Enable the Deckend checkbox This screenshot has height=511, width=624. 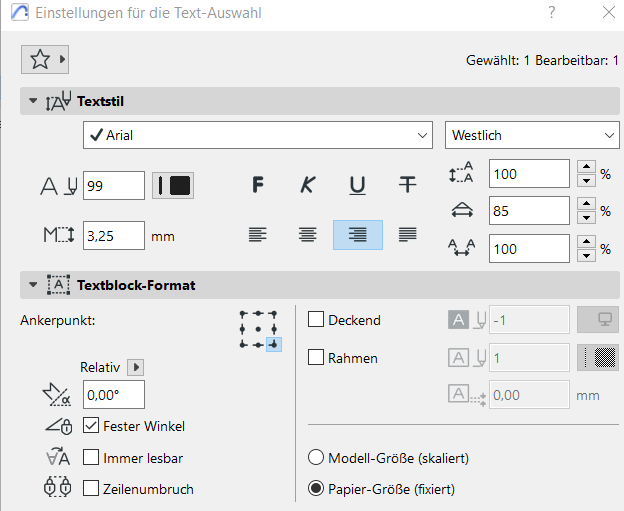[x=316, y=320]
